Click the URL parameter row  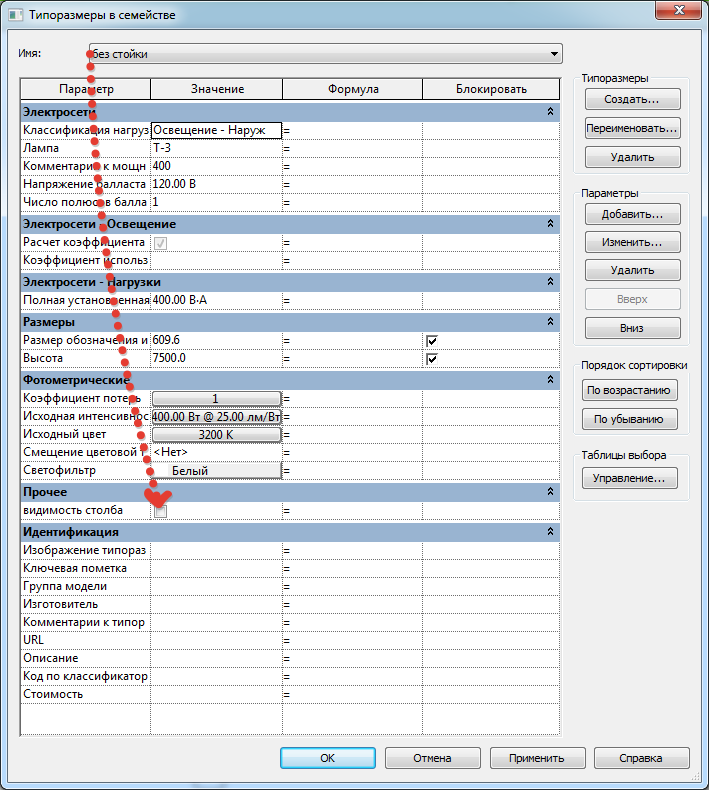(290, 640)
